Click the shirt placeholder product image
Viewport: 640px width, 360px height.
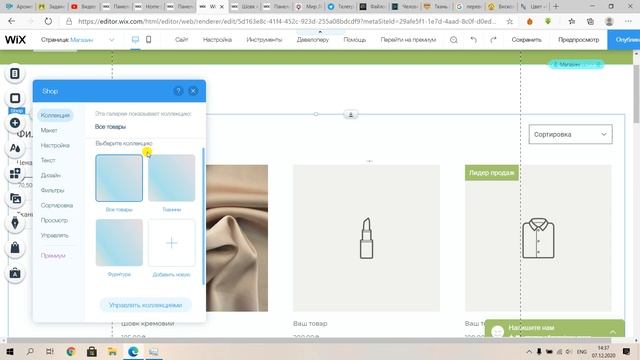click(x=538, y=238)
